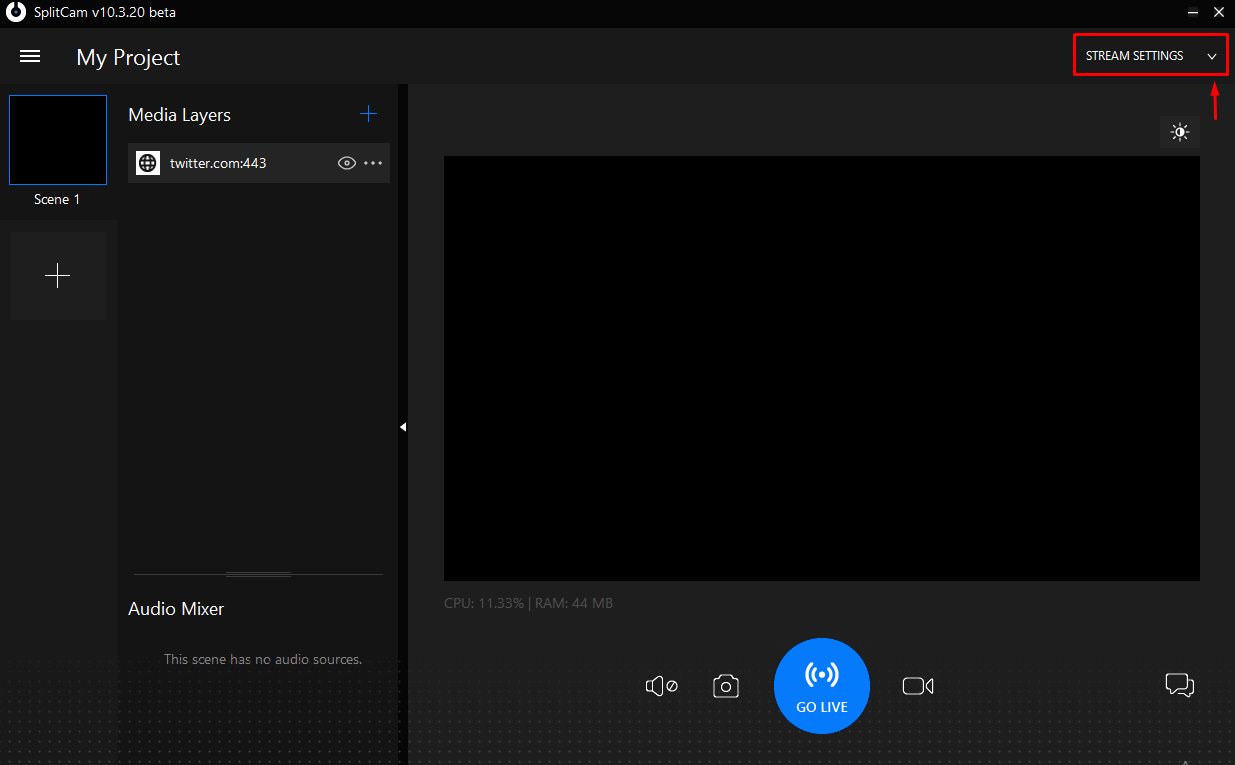
Task: Add a new media layer with plus icon
Action: (368, 114)
